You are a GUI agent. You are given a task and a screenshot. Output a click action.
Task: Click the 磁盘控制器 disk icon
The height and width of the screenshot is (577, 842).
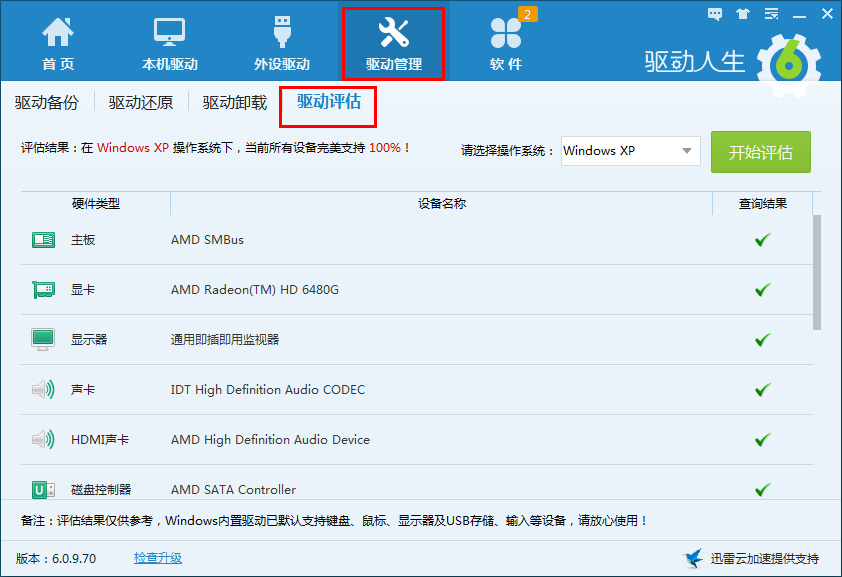coord(43,490)
